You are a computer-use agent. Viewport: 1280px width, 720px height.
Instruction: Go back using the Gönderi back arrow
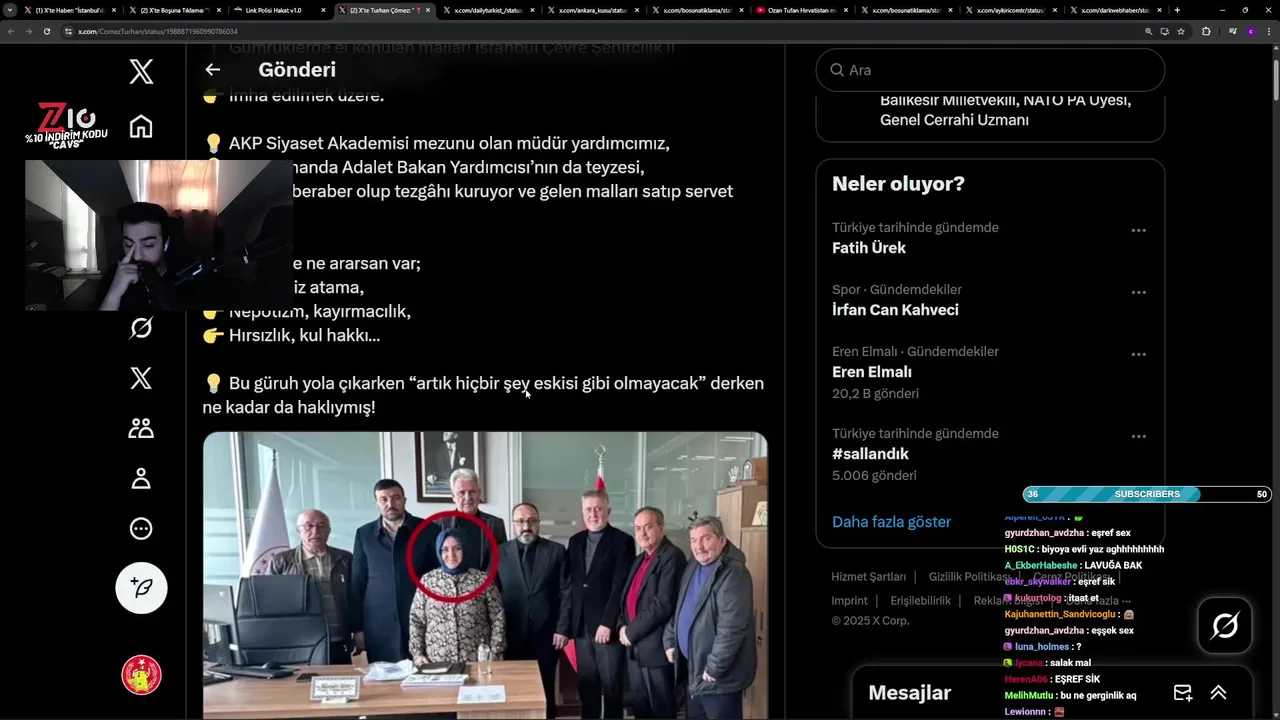click(212, 70)
